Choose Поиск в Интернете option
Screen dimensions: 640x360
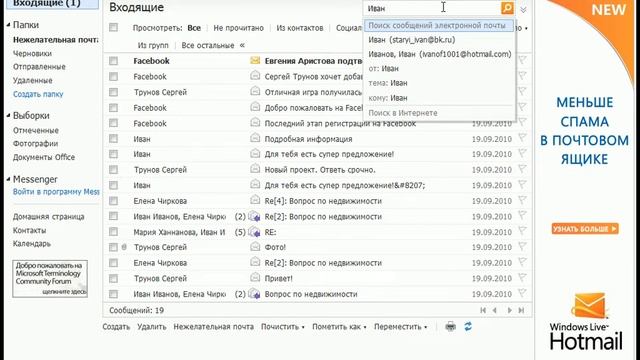pyautogui.click(x=403, y=113)
